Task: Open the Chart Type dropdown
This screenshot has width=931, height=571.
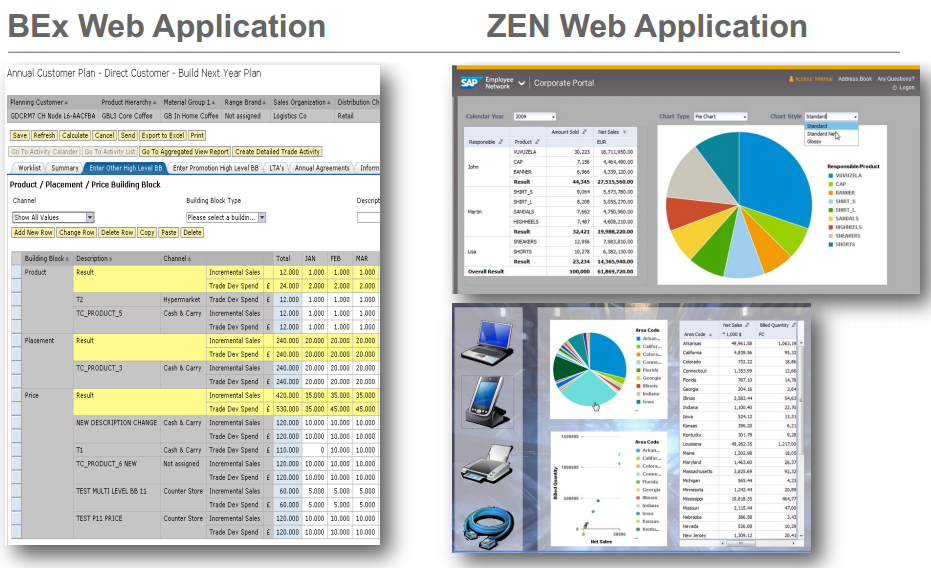Action: coord(744,117)
